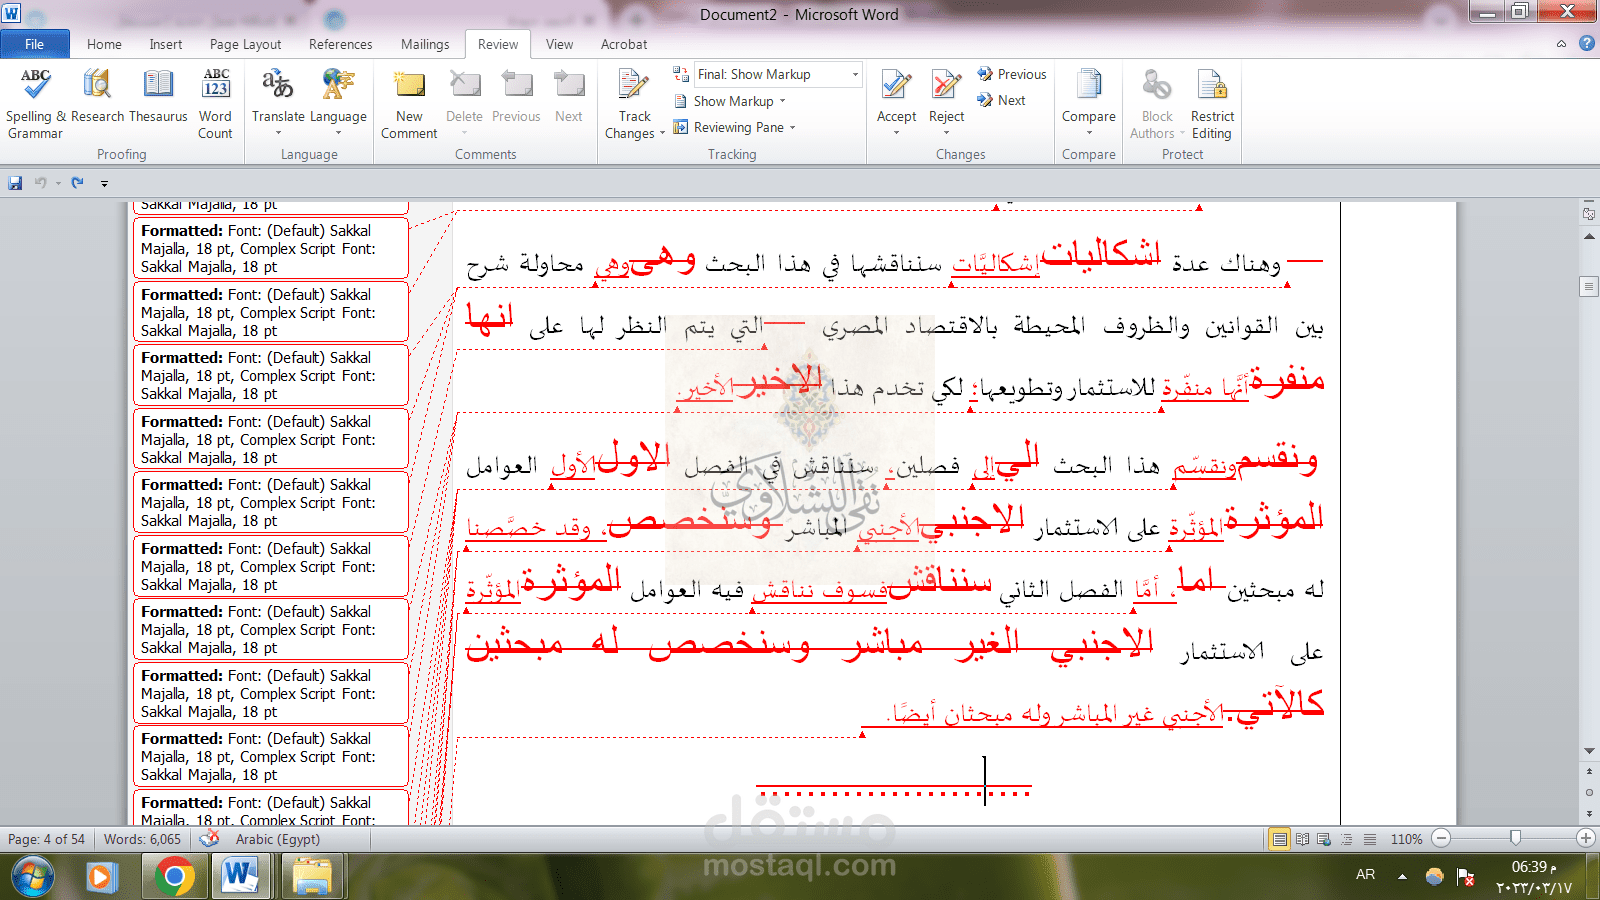1600x900 pixels.
Task: Click the Words: 6,065 status indicator
Action: (x=142, y=839)
